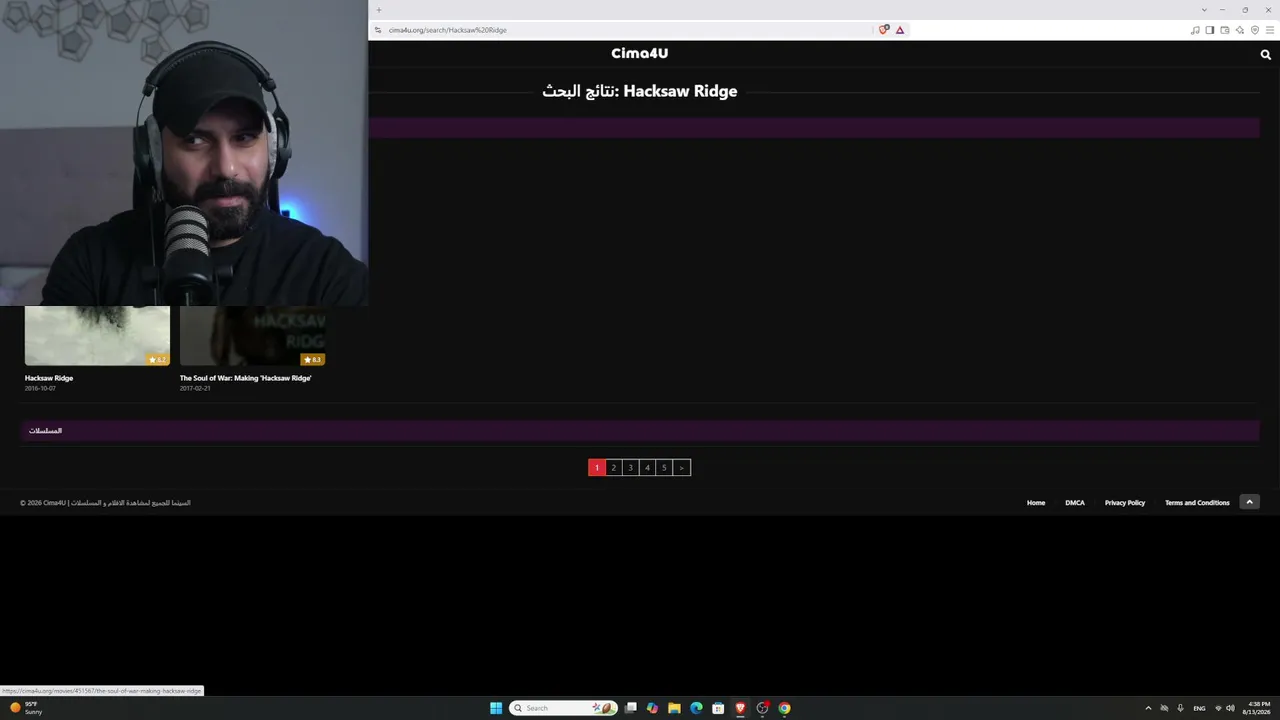Image resolution: width=1280 pixels, height=720 pixels.
Task: Click the new tab plus button
Action: click(x=378, y=10)
